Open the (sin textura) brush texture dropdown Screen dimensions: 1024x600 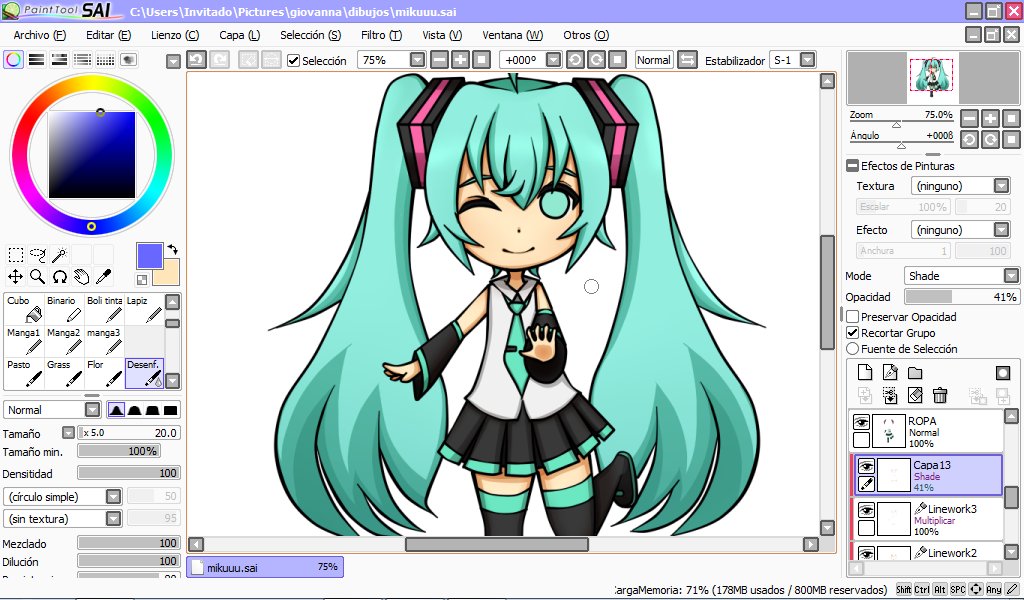114,519
